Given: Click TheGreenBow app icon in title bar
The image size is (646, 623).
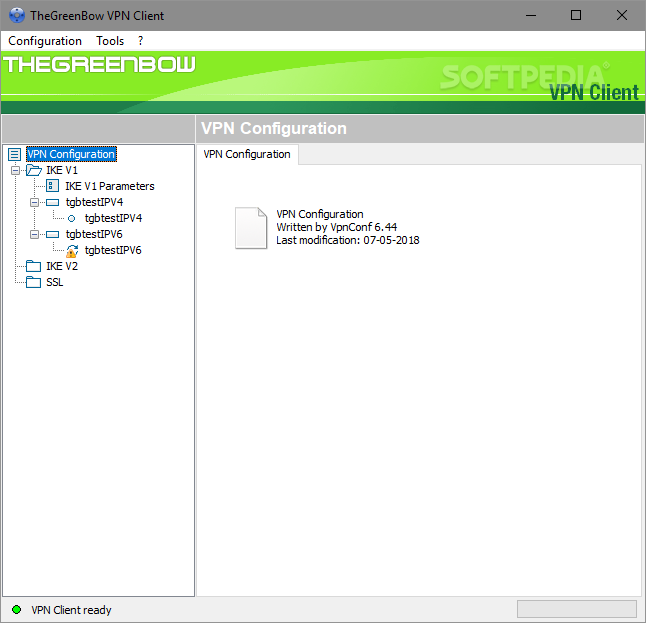Looking at the screenshot, I should pyautogui.click(x=17, y=15).
